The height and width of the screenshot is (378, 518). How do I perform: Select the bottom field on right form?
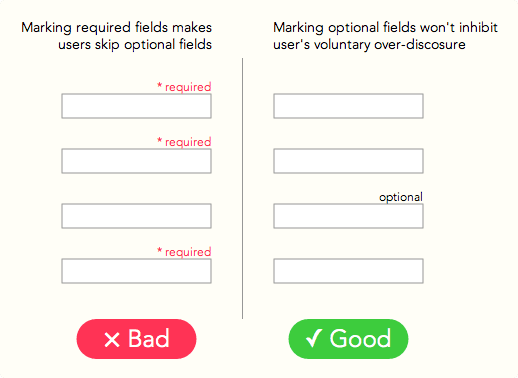click(x=348, y=271)
